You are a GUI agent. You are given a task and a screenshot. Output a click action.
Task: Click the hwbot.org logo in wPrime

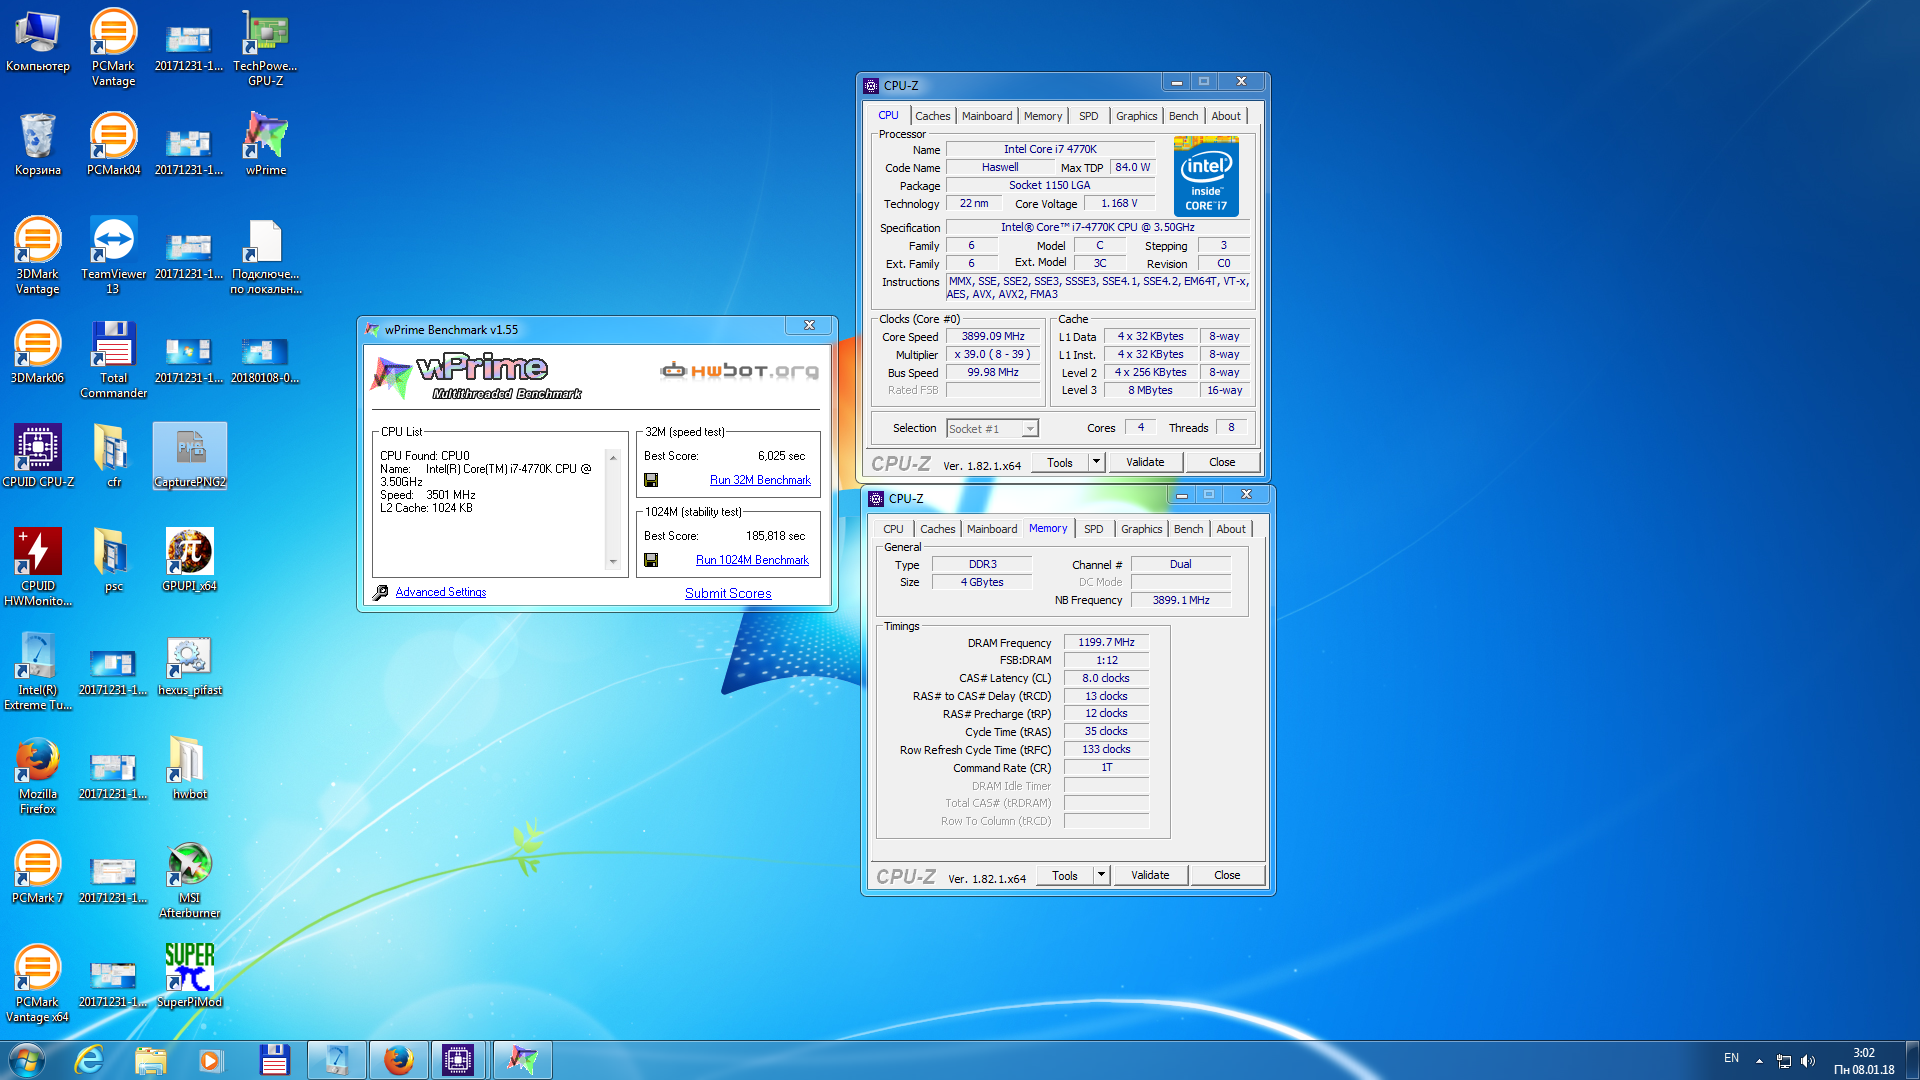coord(739,371)
